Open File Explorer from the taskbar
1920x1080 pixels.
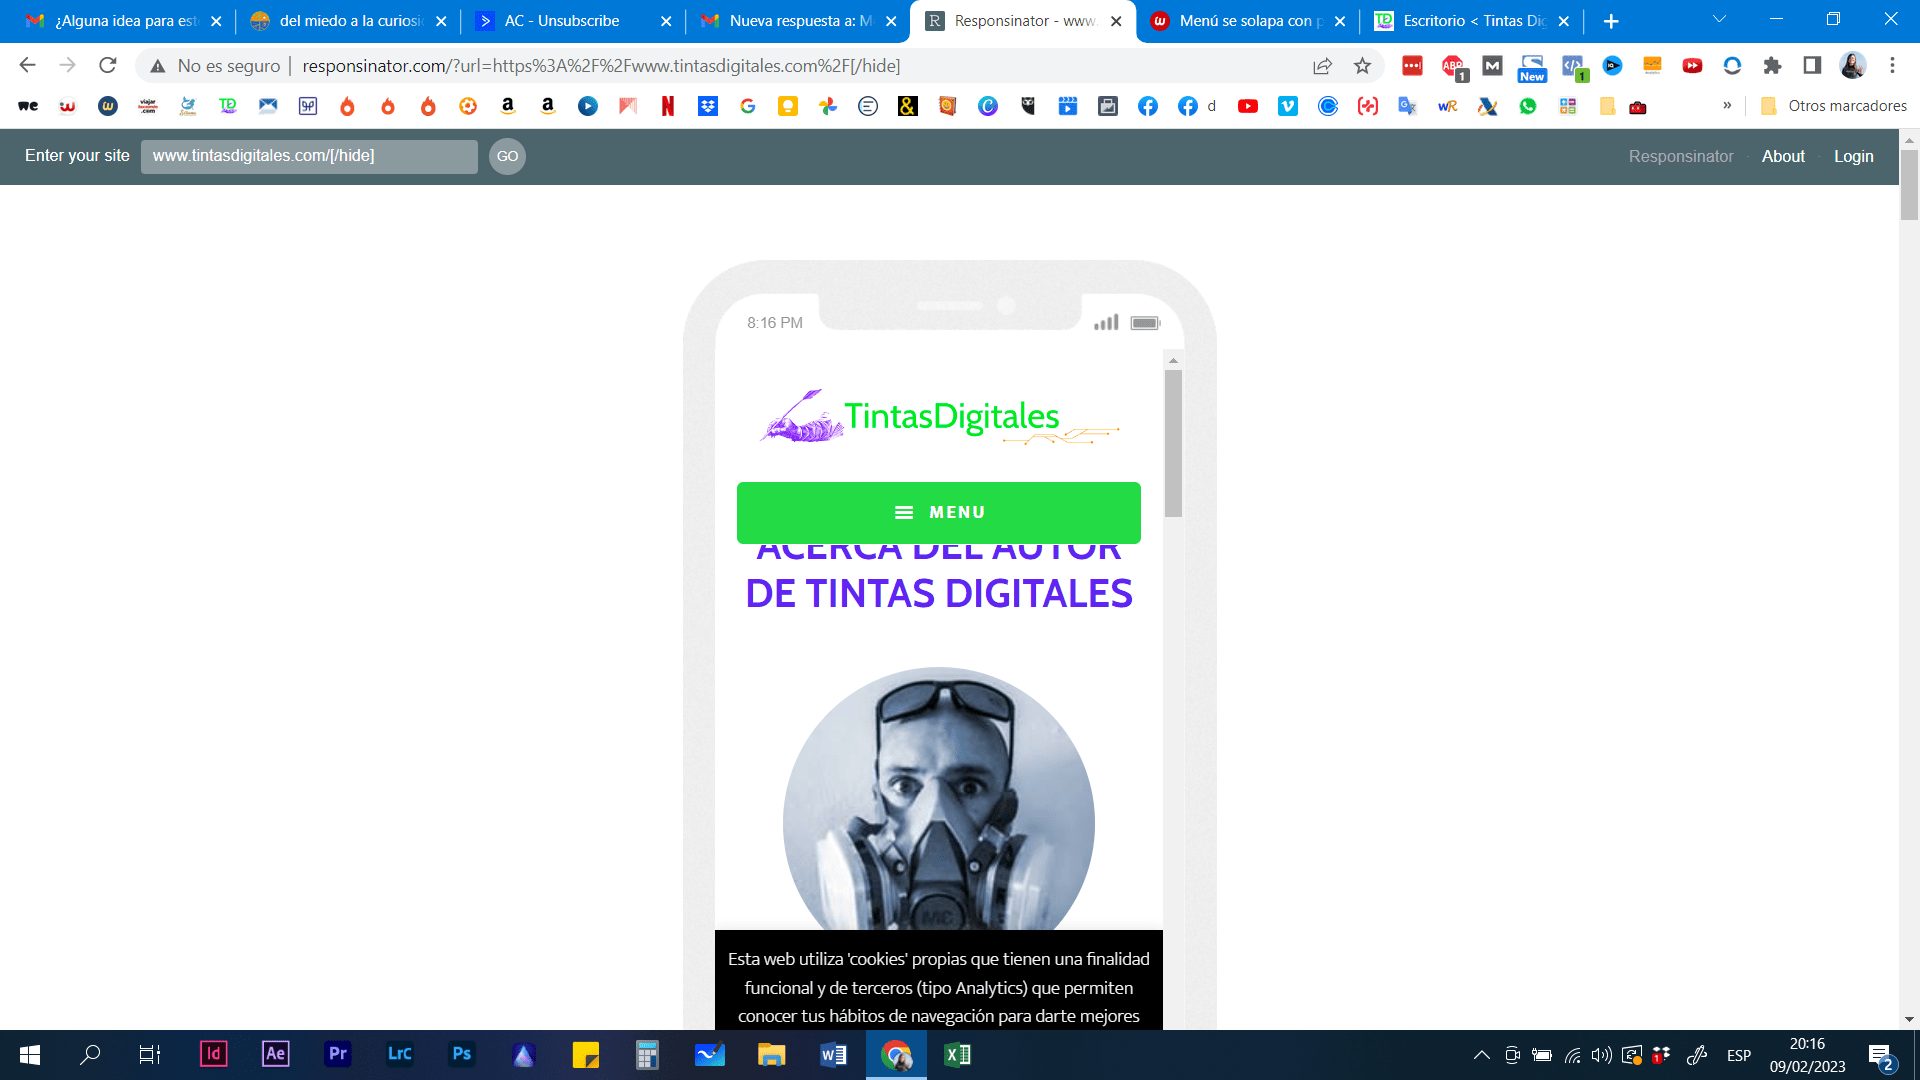(x=771, y=1055)
